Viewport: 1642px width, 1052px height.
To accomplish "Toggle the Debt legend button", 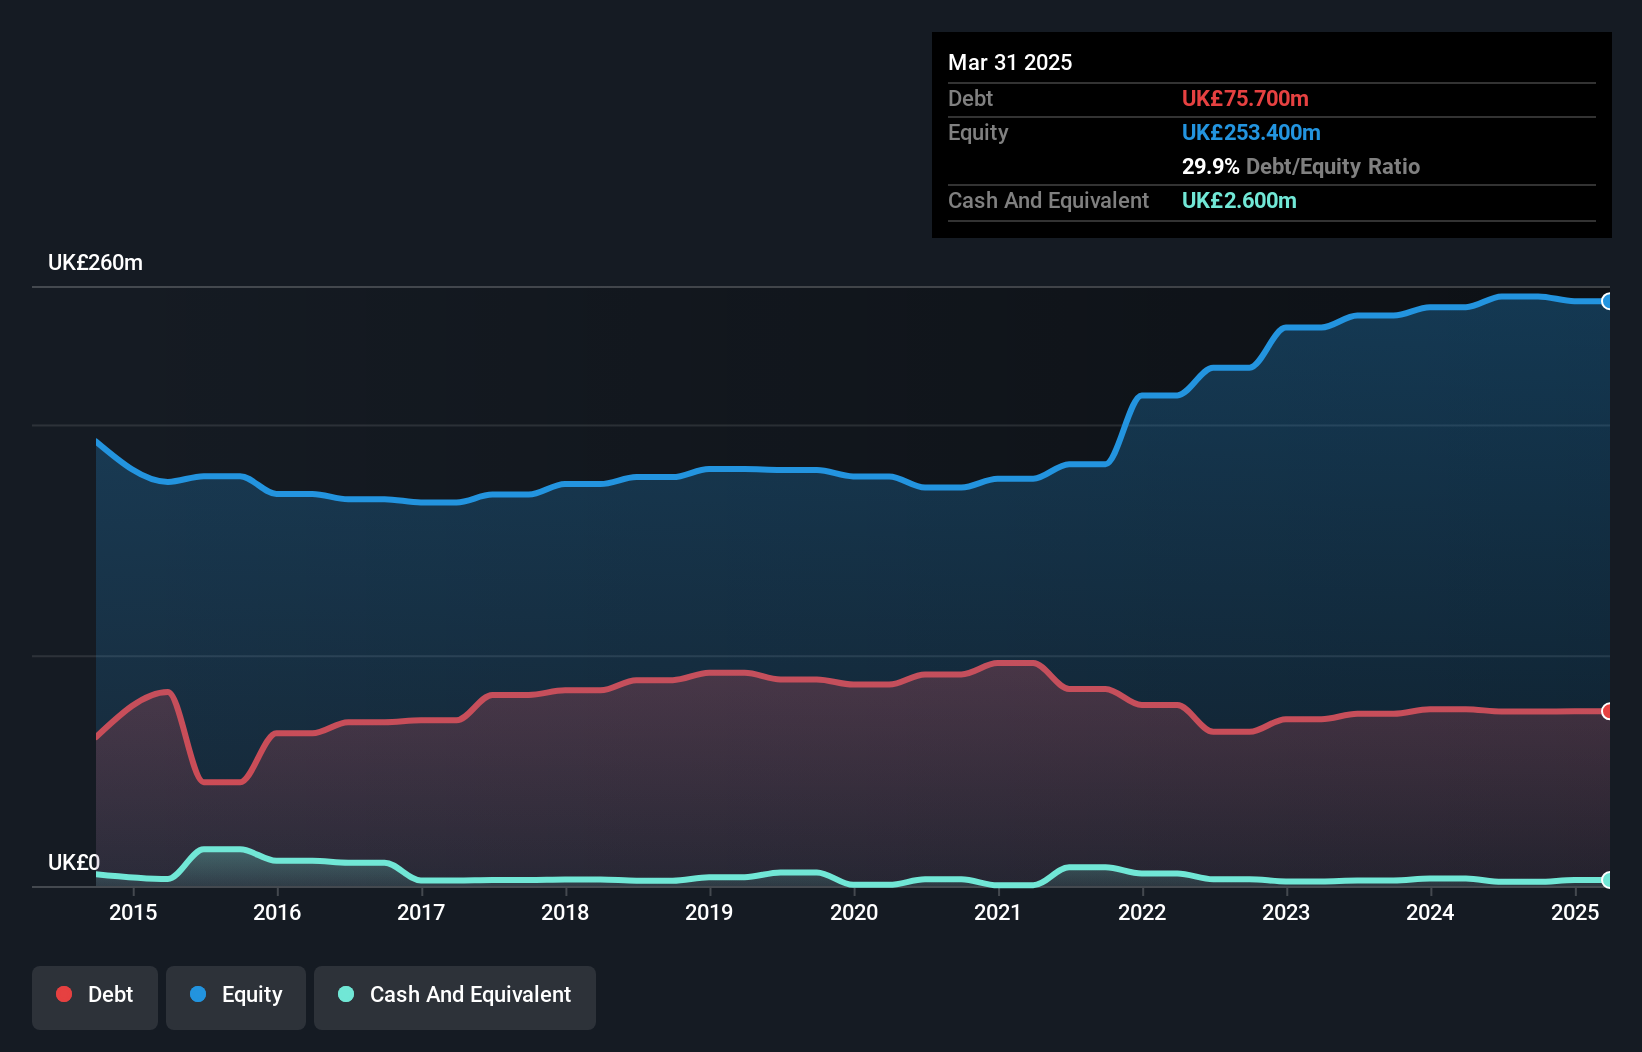I will coord(94,997).
